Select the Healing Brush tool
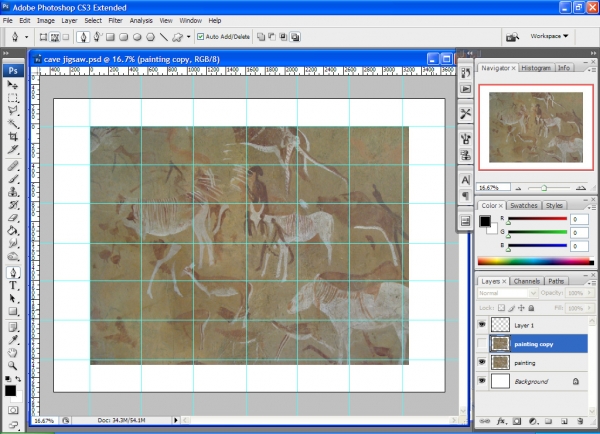600x434 pixels. click(x=13, y=166)
